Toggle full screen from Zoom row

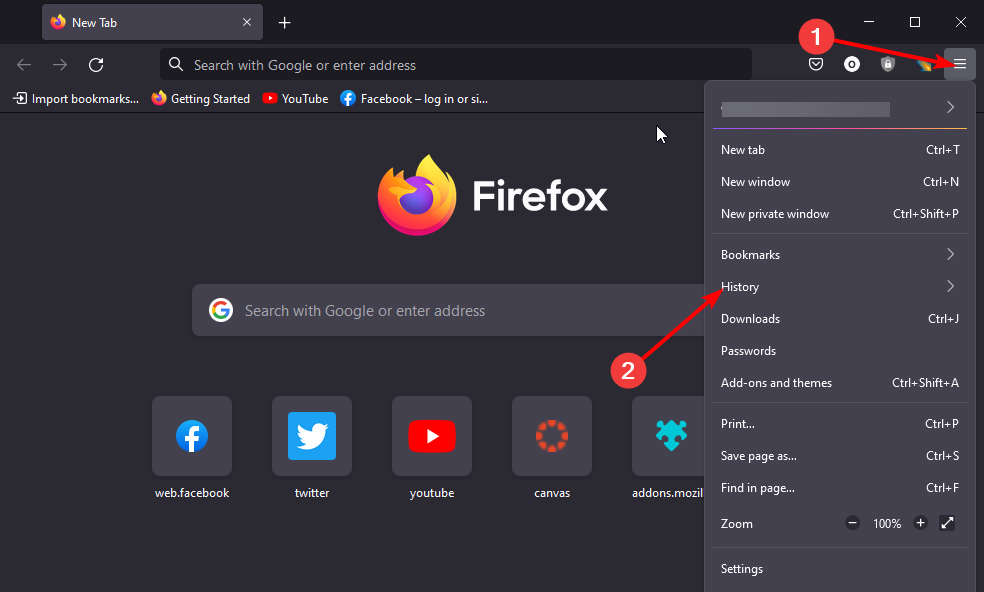(x=947, y=523)
